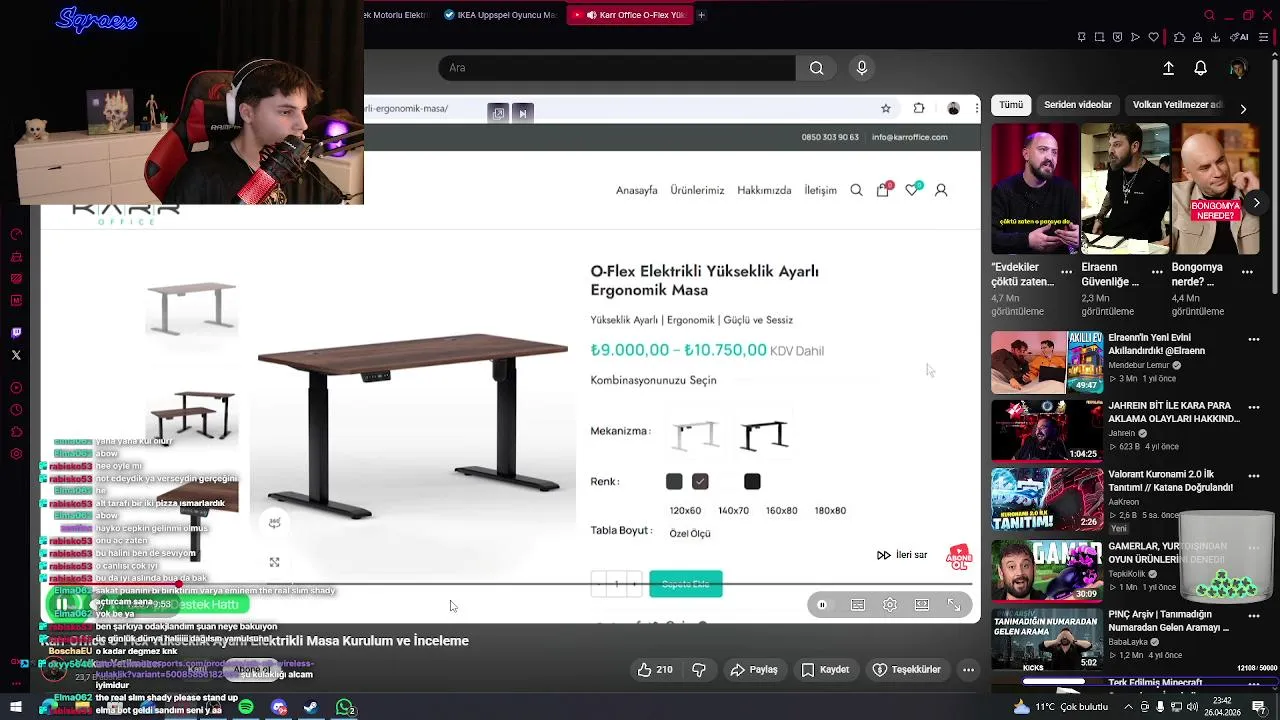Open options for "Bongomya nerede?" short
Screen dimensions: 1280x720
tap(1247, 271)
